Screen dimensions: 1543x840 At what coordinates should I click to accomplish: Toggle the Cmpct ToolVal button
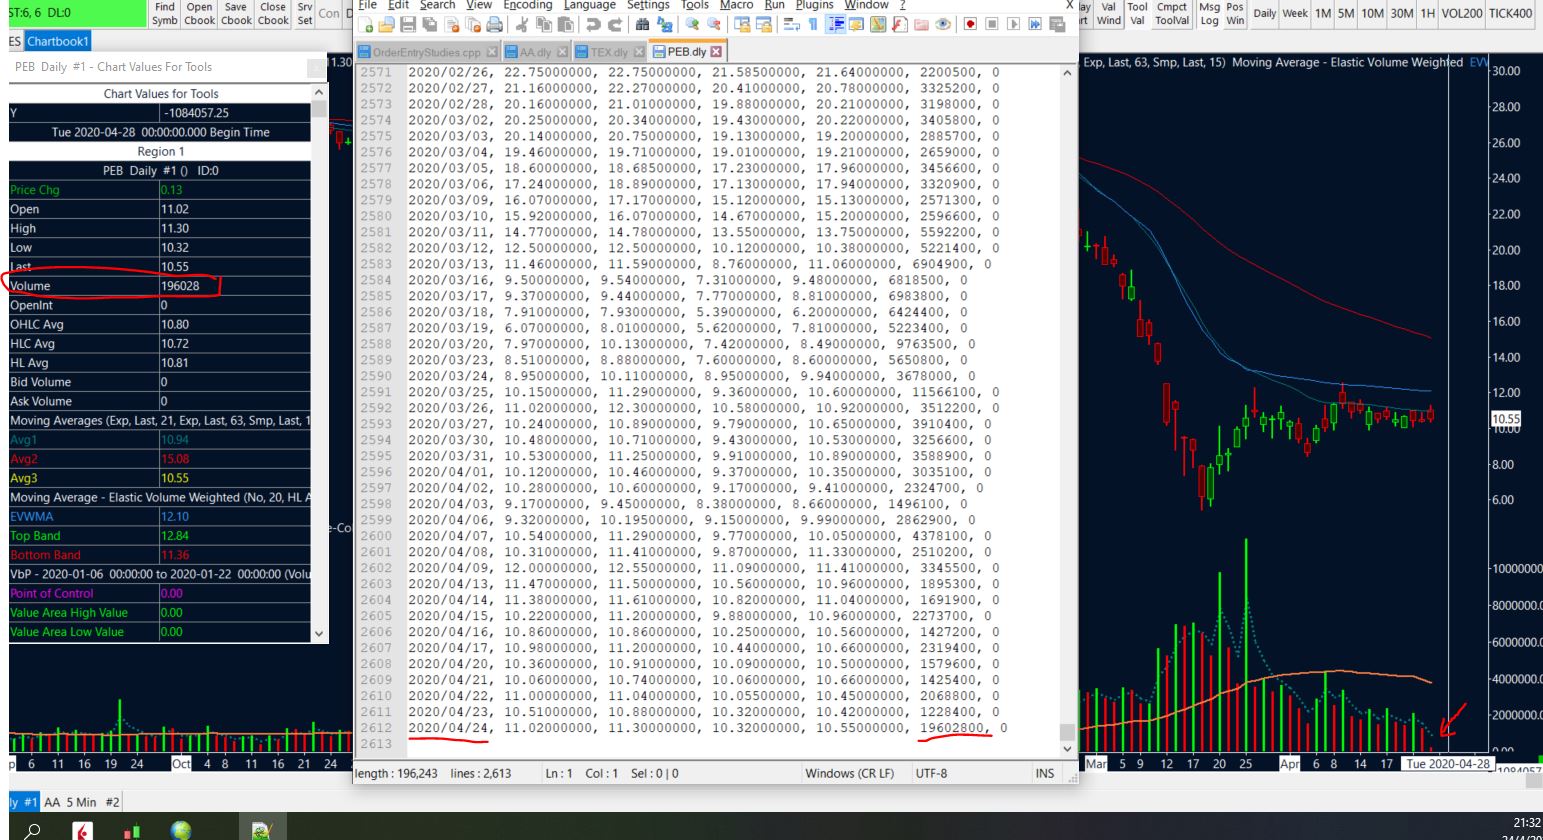[1172, 13]
